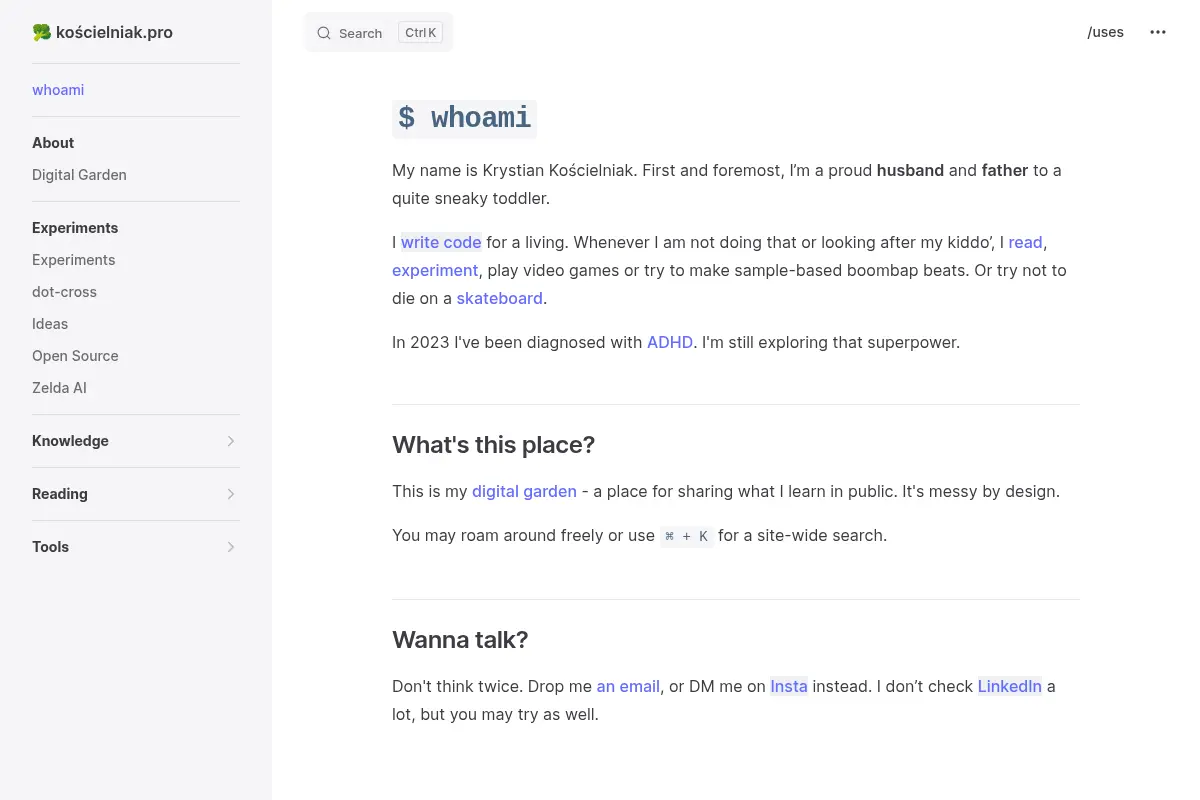1200x800 pixels.
Task: Follow the 'write code' link
Action: (441, 242)
